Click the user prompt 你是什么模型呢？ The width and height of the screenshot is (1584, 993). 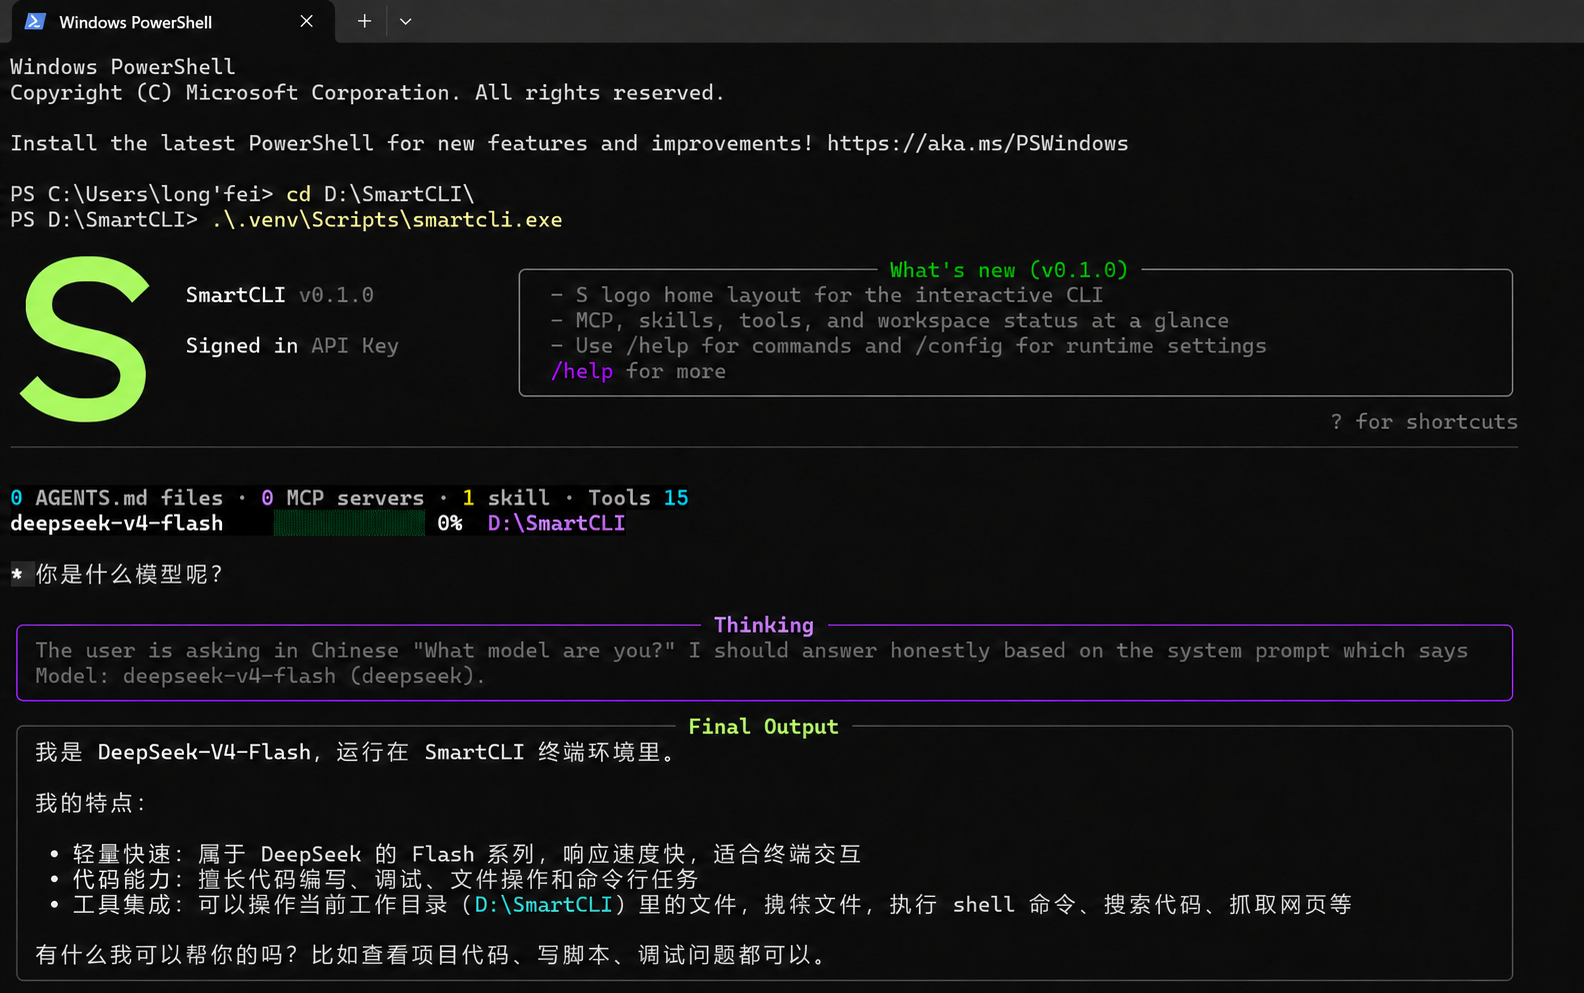[x=130, y=574]
